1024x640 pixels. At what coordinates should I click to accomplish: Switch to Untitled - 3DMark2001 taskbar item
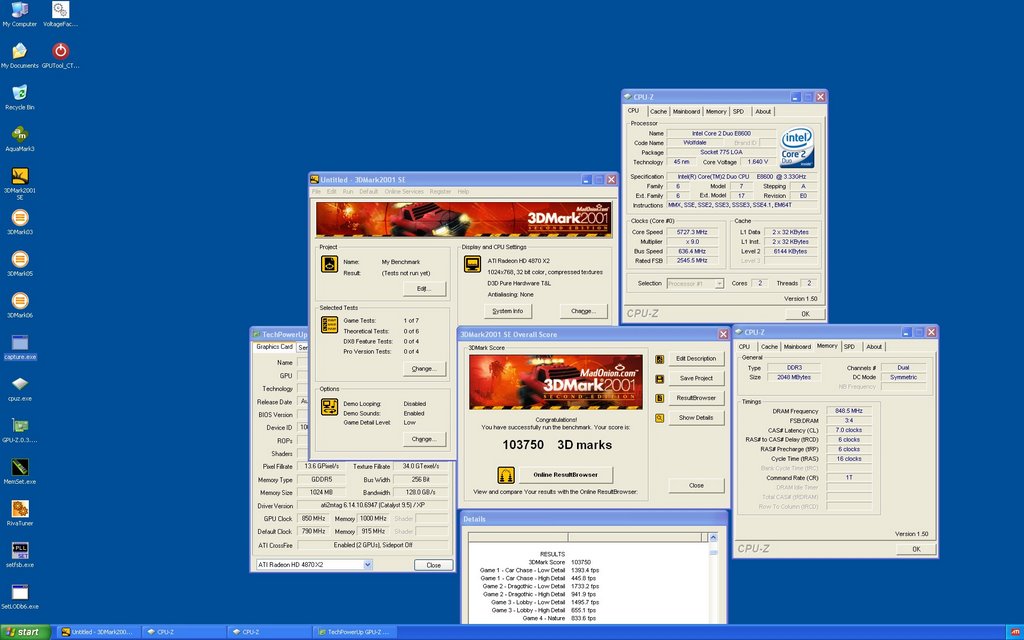[x=97, y=632]
